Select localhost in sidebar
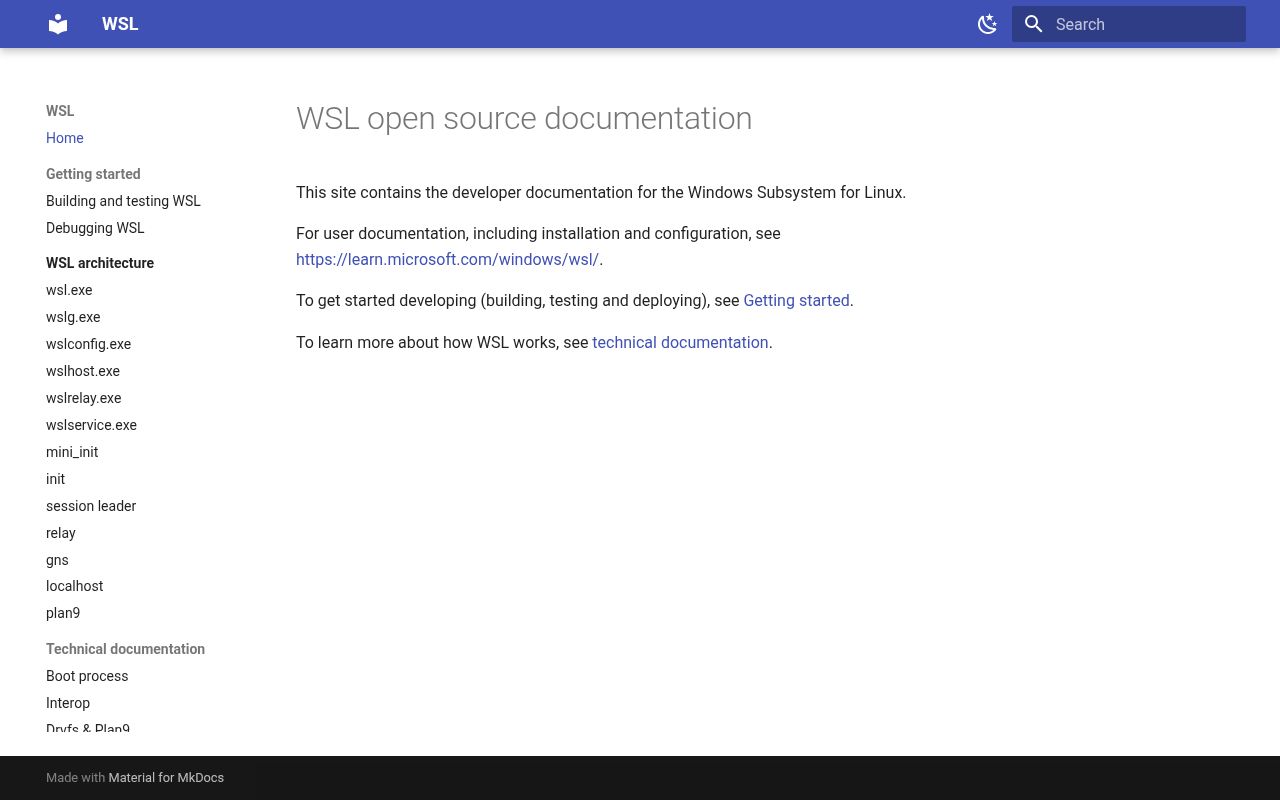The width and height of the screenshot is (1280, 800). 74,586
